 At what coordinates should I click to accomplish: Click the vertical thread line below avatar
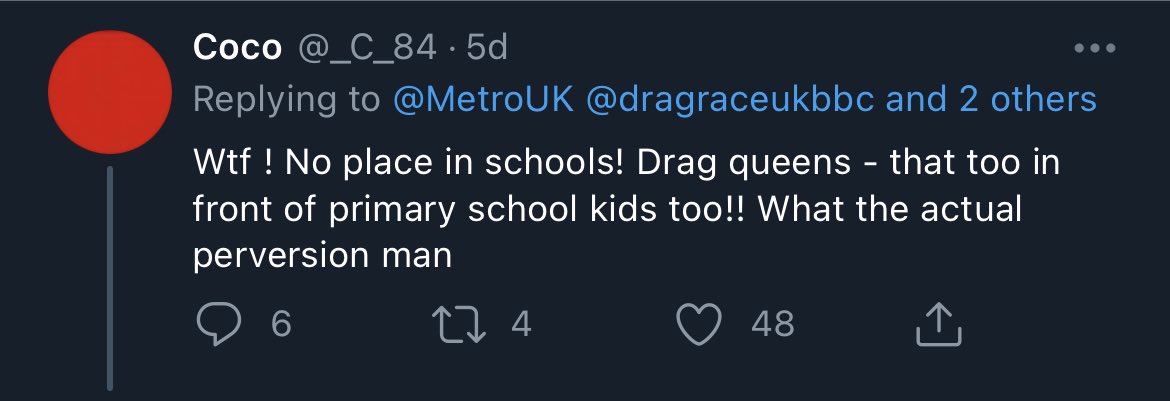click(110, 280)
